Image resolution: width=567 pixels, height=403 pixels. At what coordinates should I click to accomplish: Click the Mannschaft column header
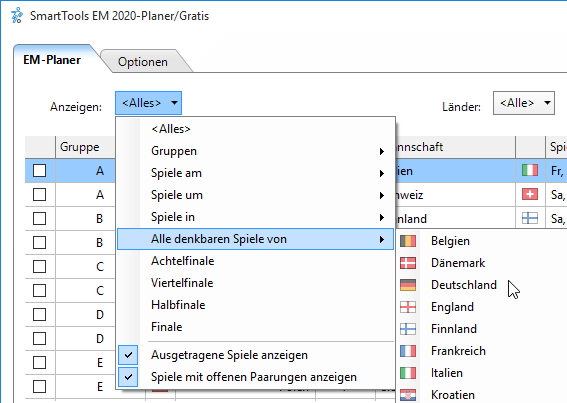coord(456,147)
